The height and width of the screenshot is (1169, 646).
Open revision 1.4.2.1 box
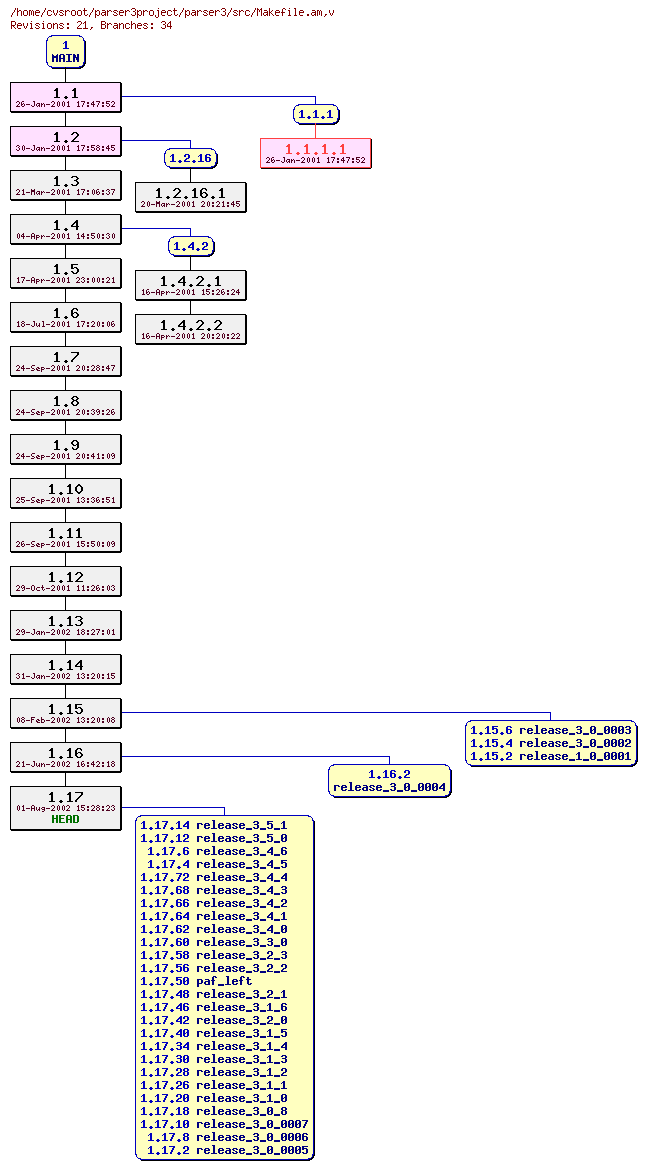click(190, 286)
